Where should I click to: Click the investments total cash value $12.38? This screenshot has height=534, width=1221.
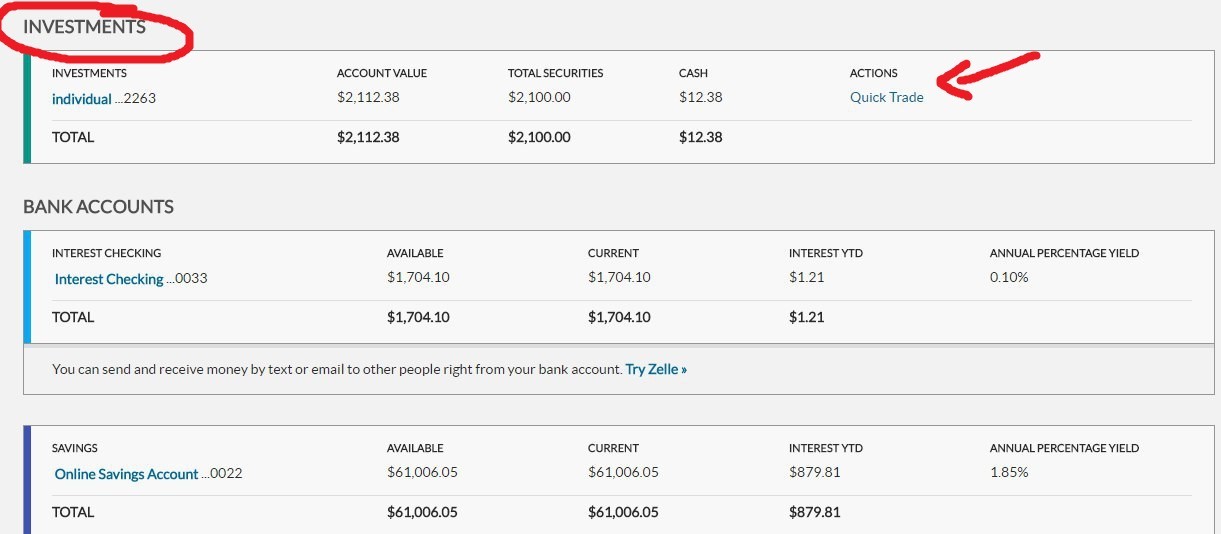tap(700, 137)
